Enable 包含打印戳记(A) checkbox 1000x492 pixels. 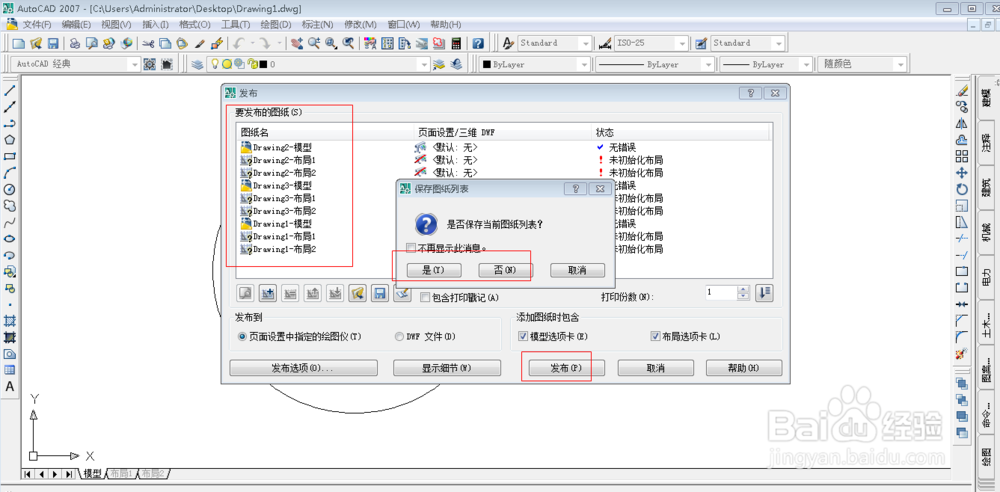tap(425, 297)
